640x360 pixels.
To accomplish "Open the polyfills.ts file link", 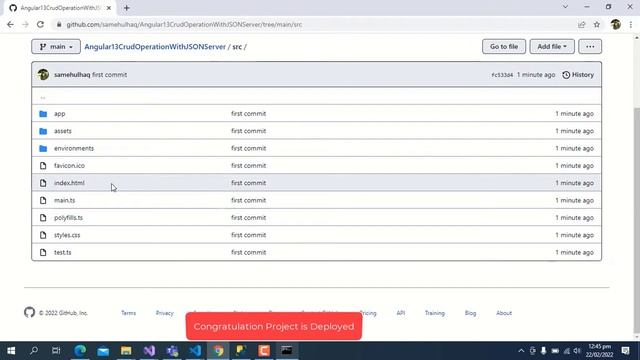I will (68, 218).
